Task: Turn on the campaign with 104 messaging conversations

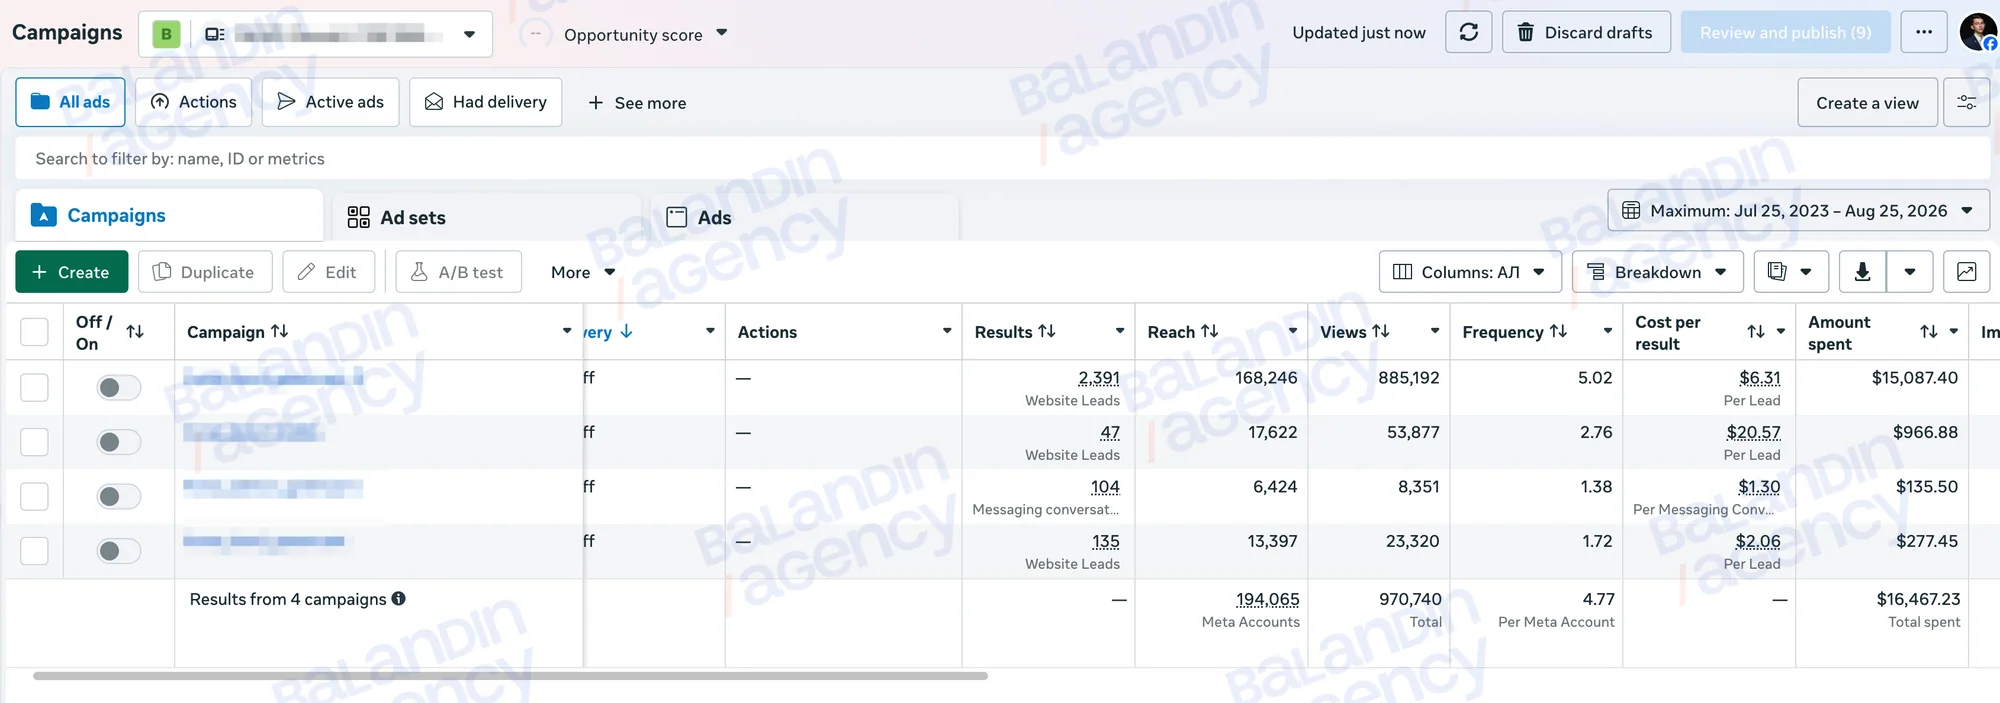Action: click(x=118, y=497)
